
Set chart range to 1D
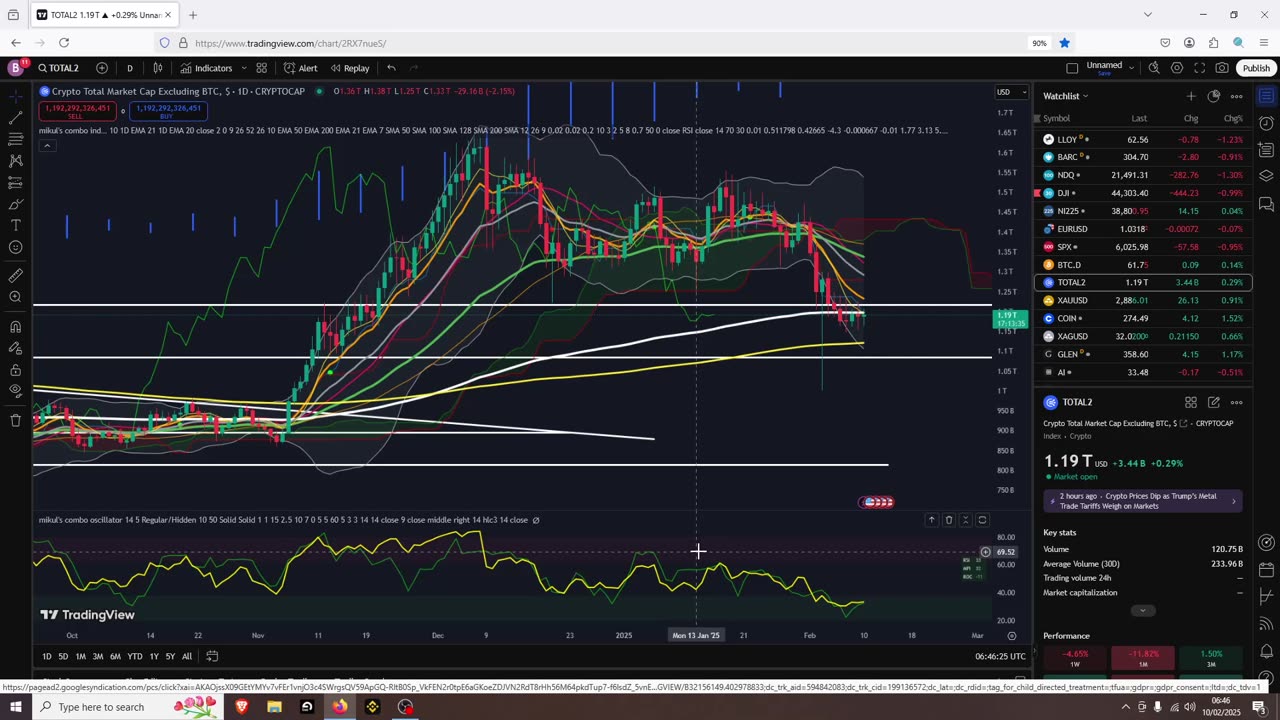pyautogui.click(x=46, y=656)
